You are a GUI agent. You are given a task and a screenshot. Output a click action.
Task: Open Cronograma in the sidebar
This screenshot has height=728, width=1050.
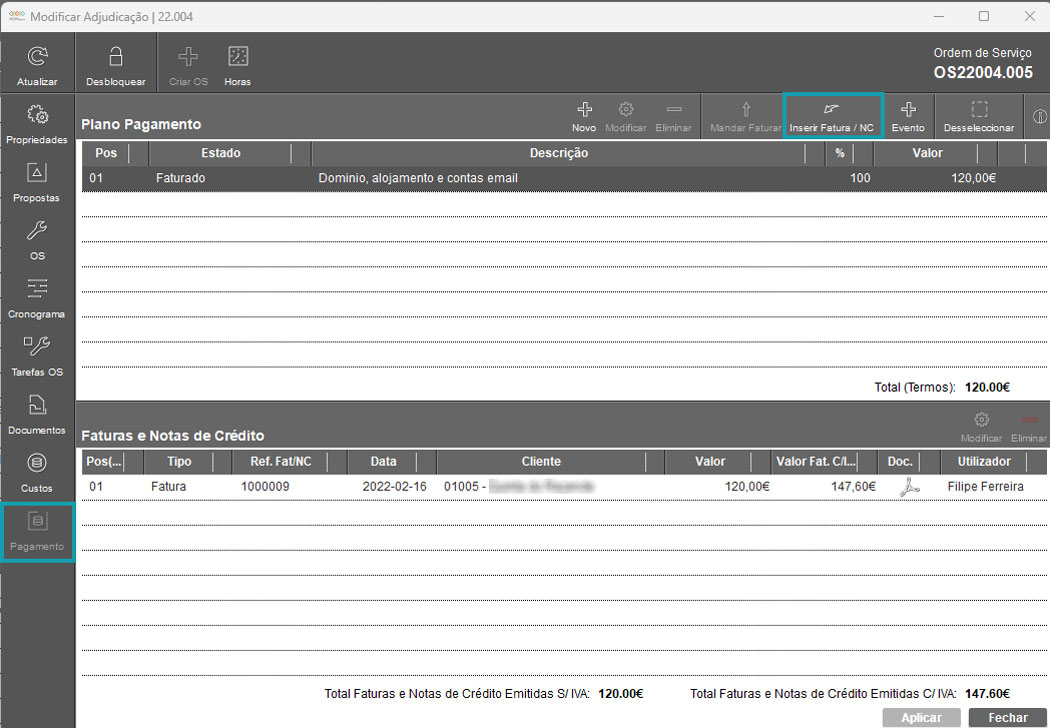tap(37, 299)
